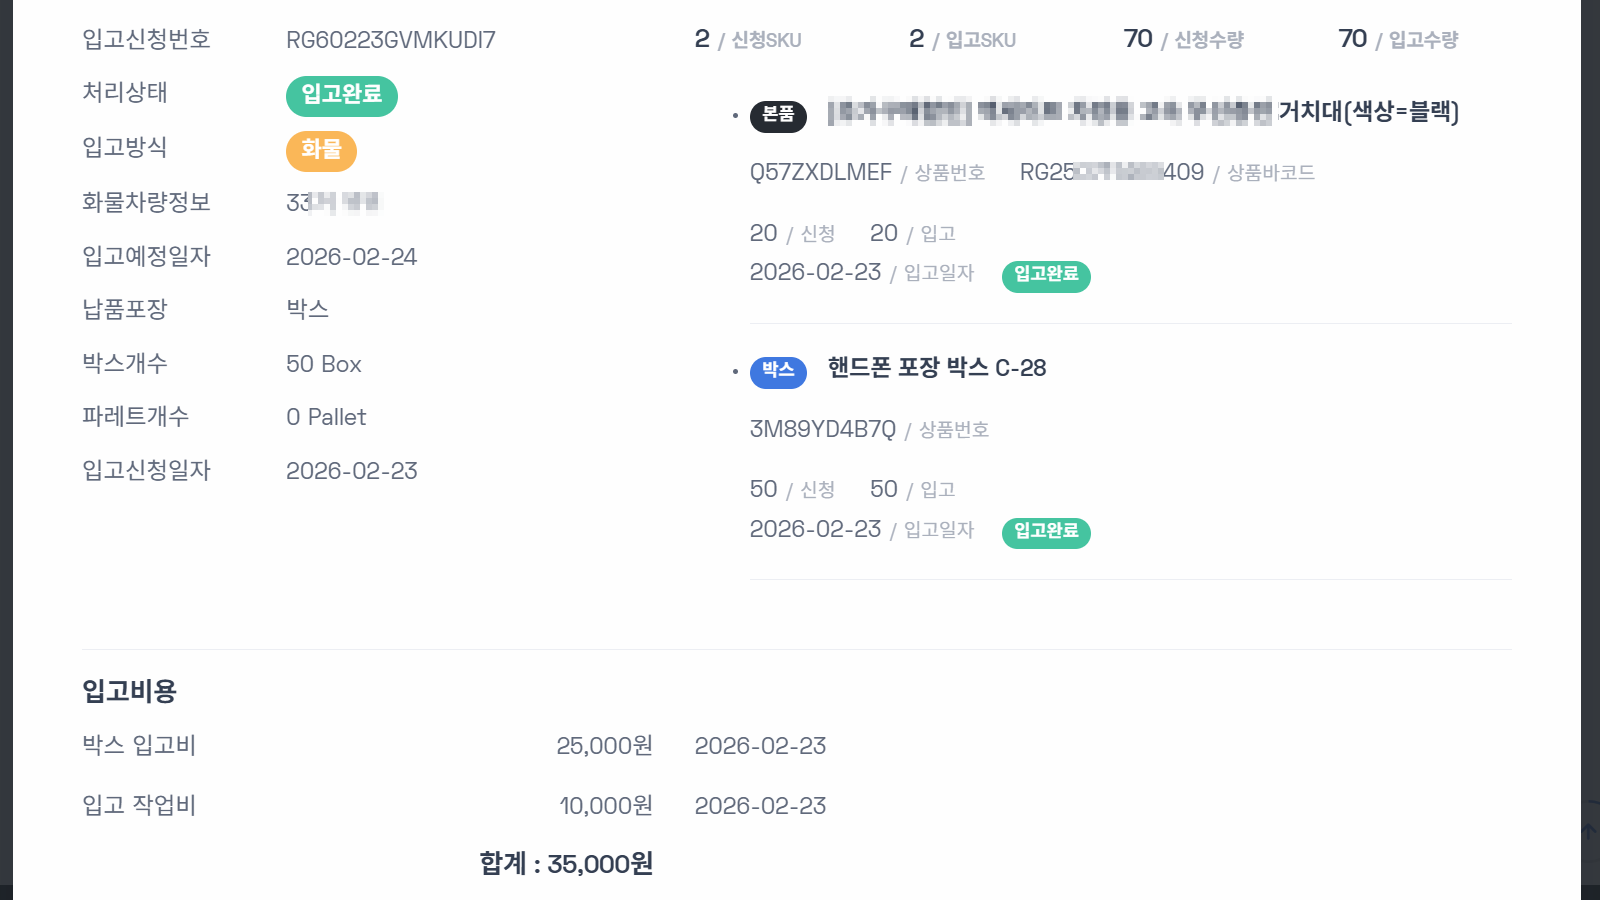Click product number Q57ZXDLMEF link

[820, 172]
